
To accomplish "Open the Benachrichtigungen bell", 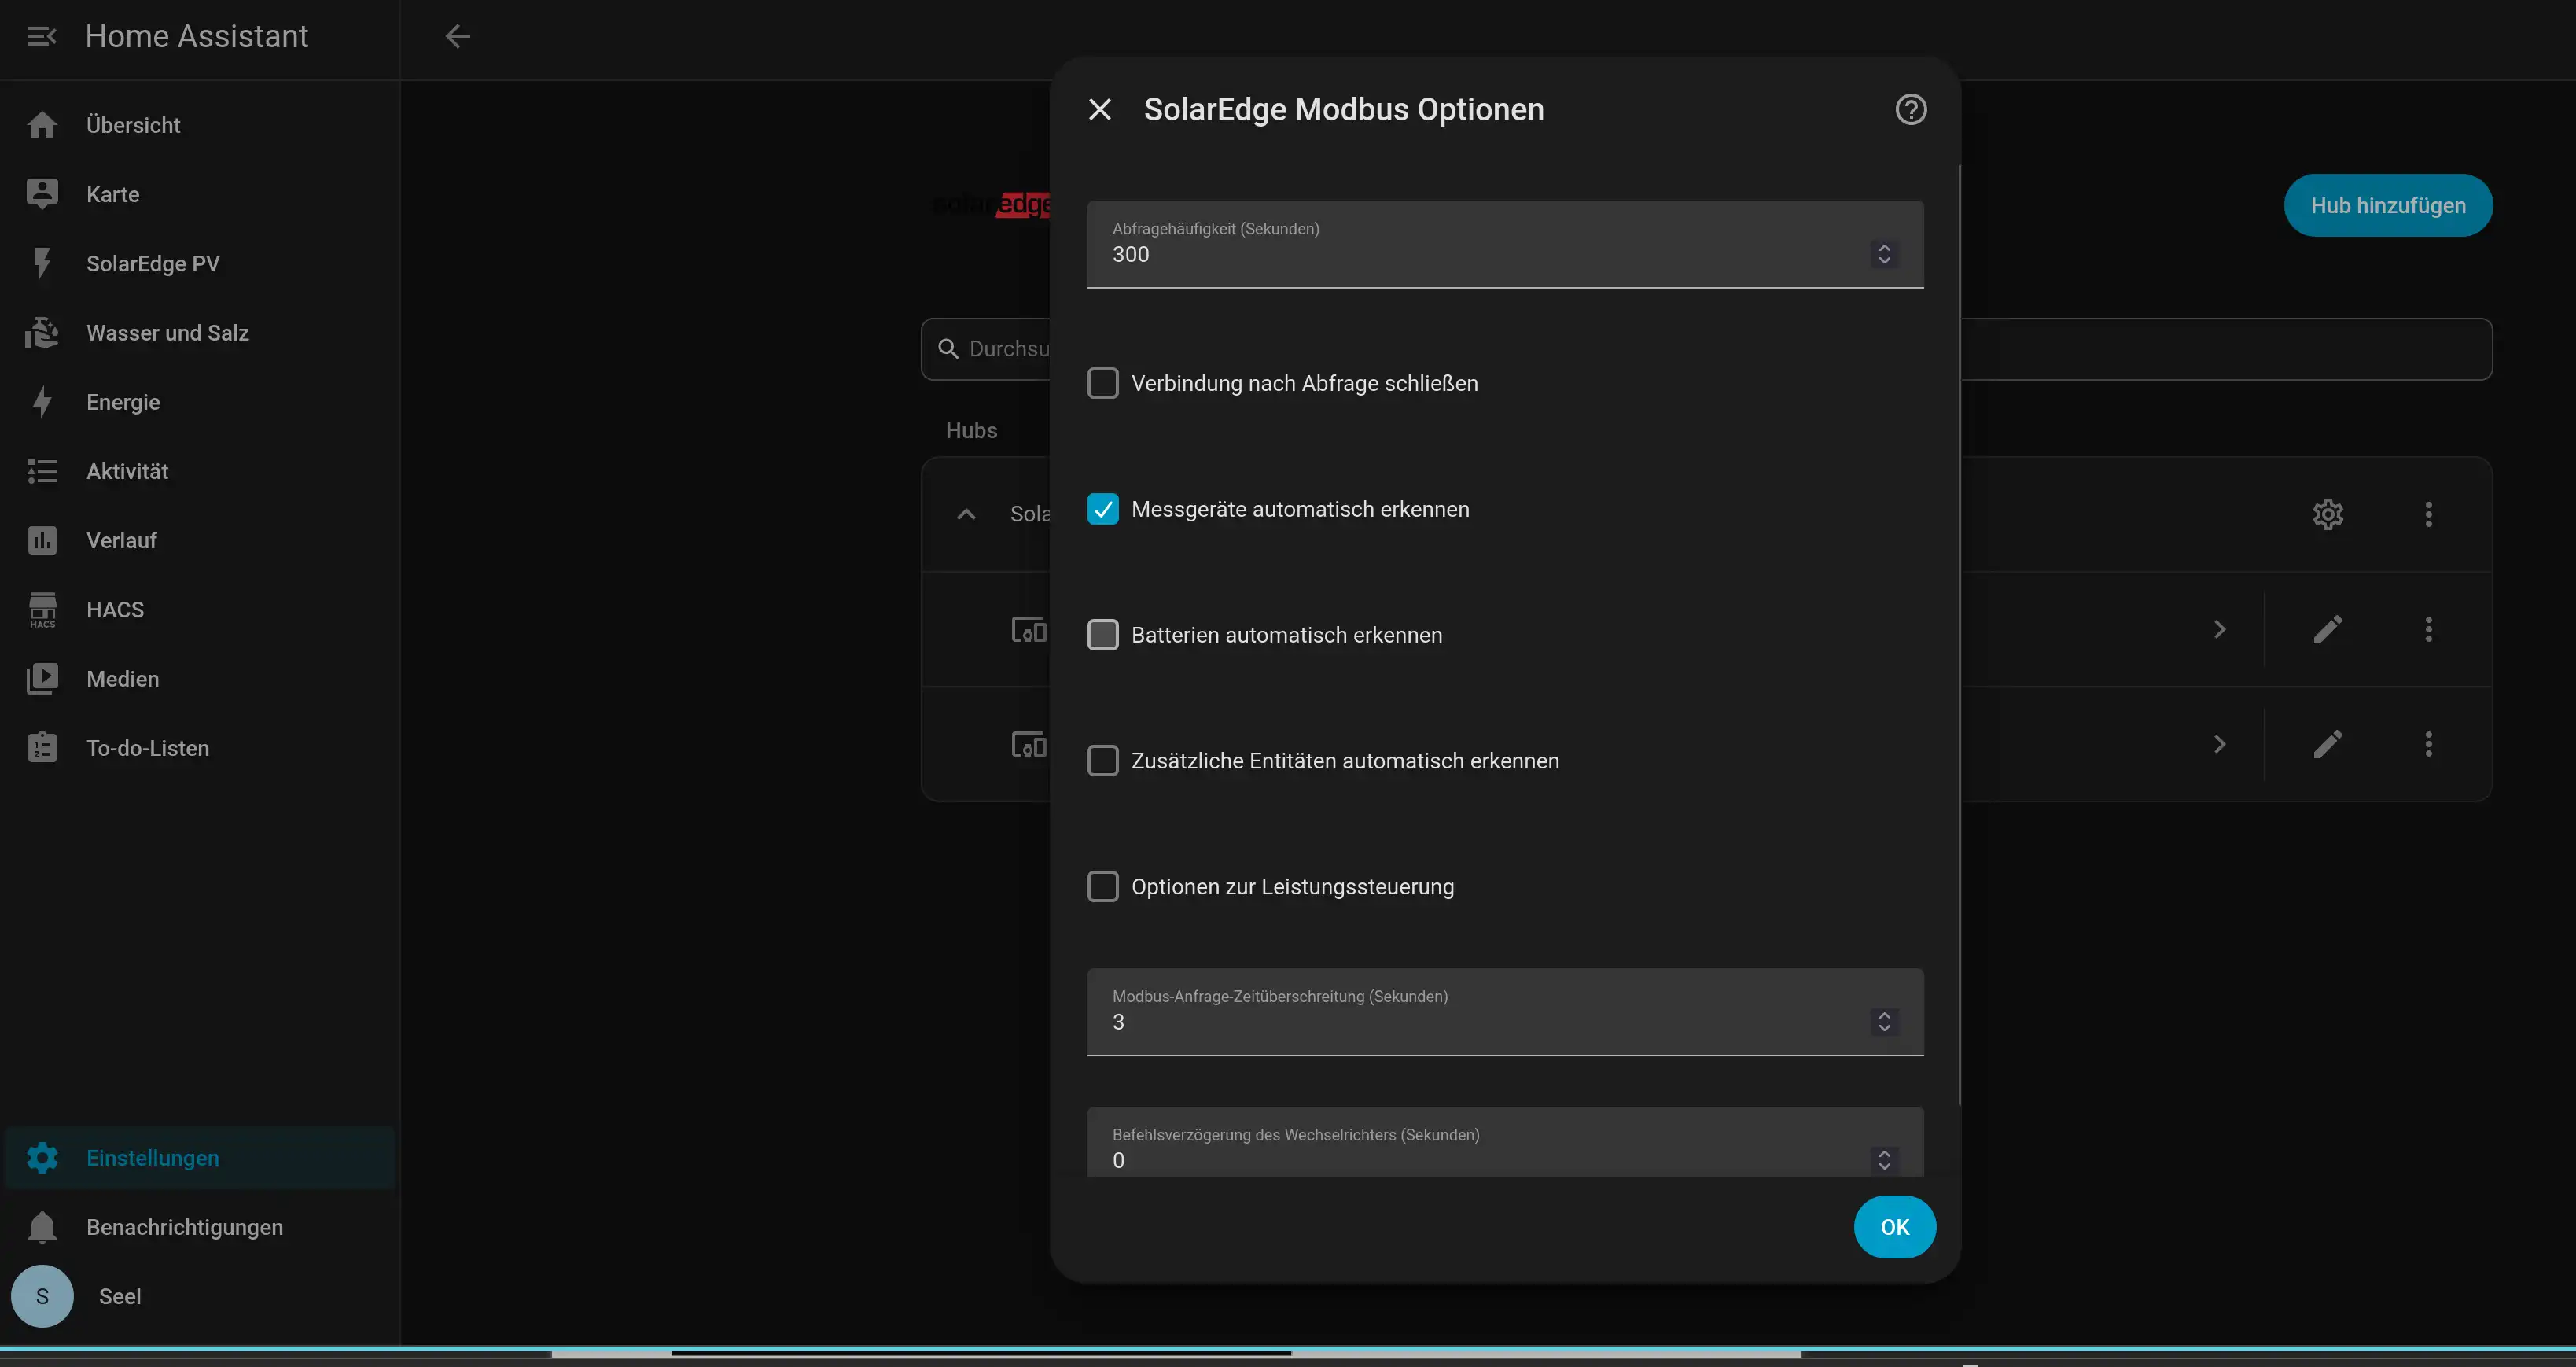I will (42, 1227).
